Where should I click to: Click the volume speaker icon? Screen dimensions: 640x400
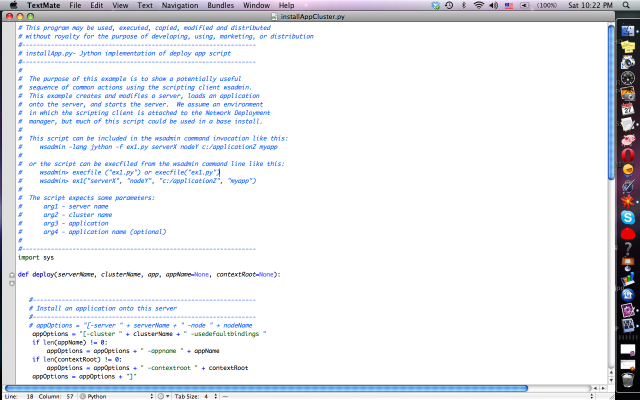493,5
